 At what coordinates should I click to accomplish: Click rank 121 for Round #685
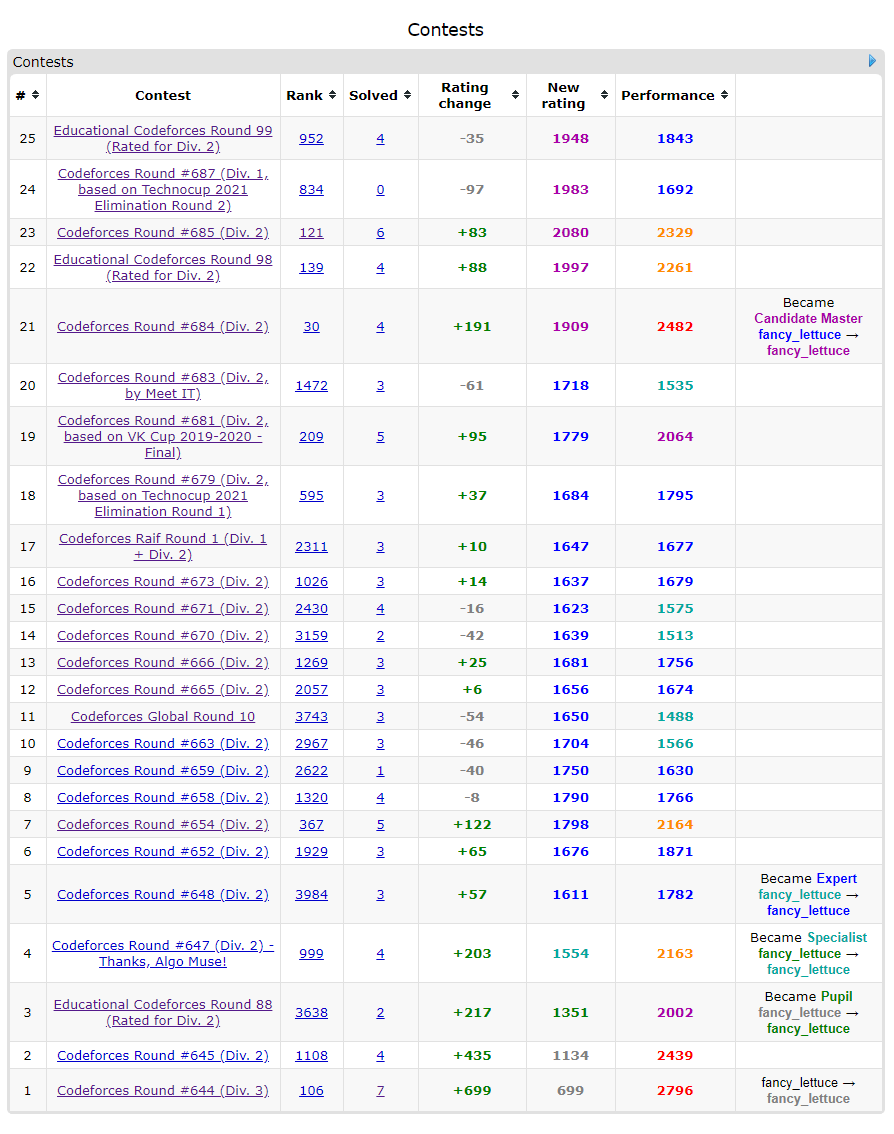click(x=311, y=232)
